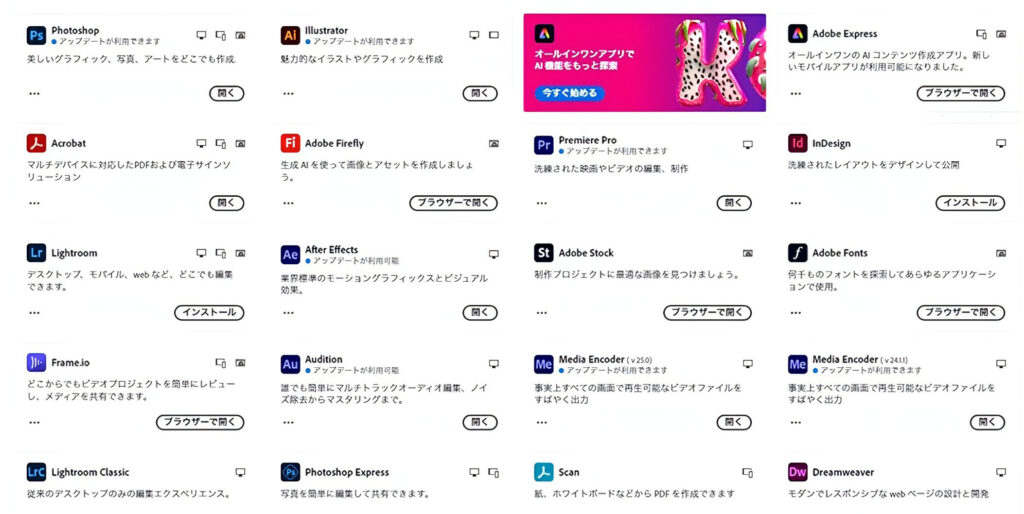This screenshot has height=514, width=1024.
Task: Open the three-dot menu for Acrobat
Action: click(x=35, y=203)
